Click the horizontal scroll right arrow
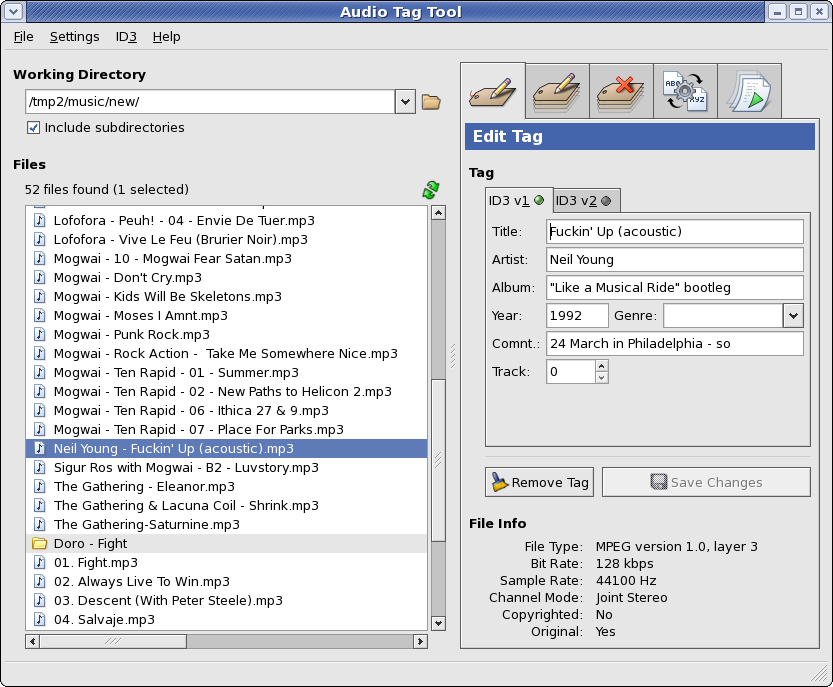 420,641
